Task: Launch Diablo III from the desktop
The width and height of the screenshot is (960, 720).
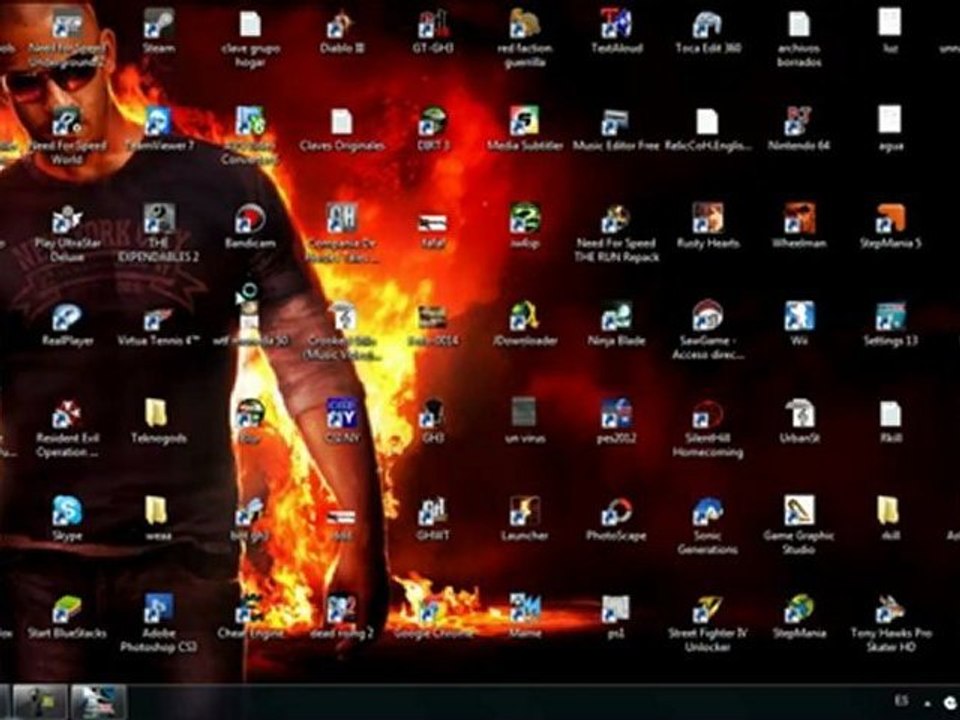Action: [342, 31]
